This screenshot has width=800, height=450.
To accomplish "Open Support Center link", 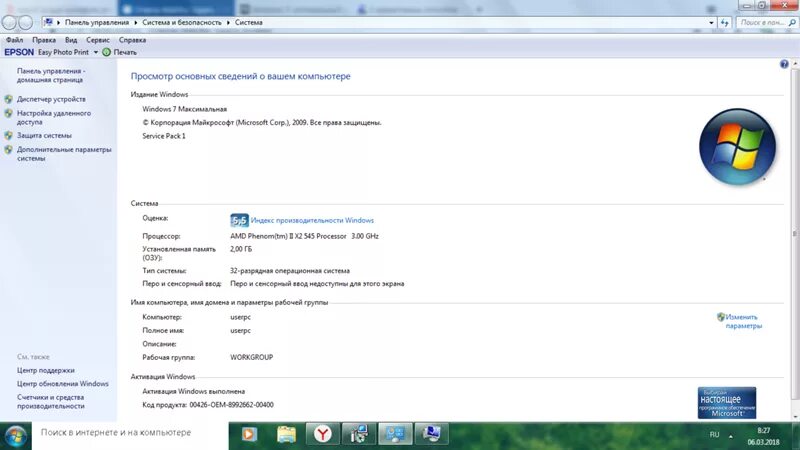I will [x=45, y=370].
